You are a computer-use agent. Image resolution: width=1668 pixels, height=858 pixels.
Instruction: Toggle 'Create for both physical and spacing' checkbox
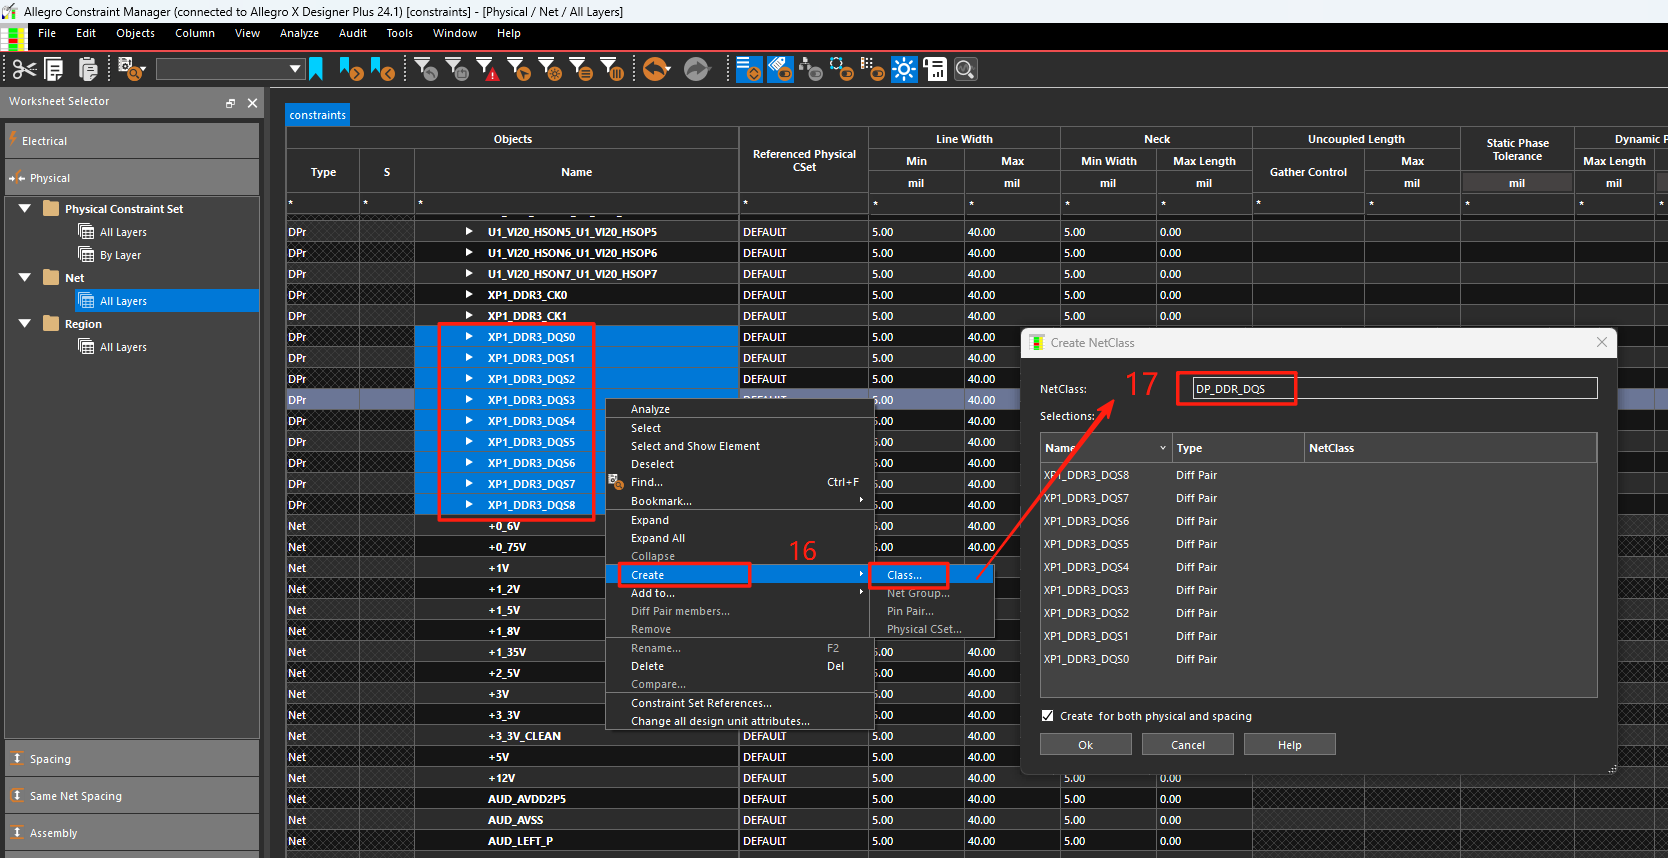(1047, 716)
